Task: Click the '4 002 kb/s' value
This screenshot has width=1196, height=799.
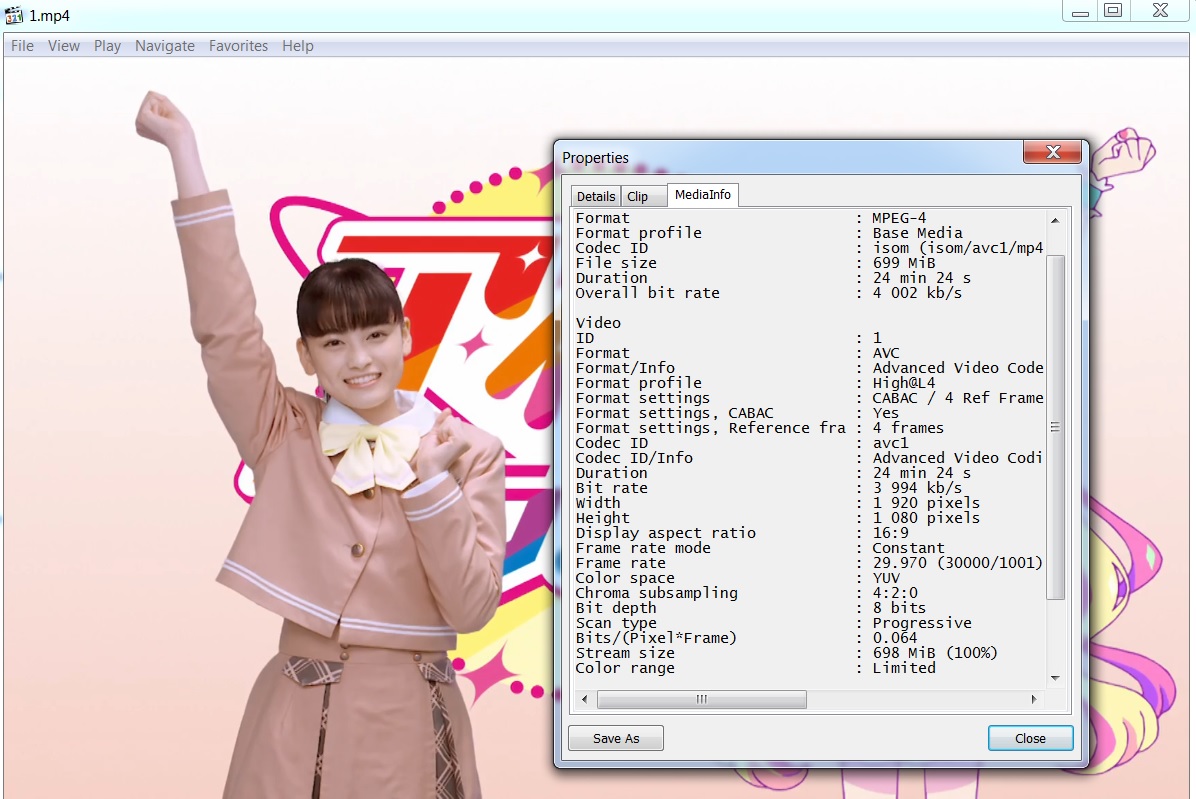Action: (x=918, y=293)
